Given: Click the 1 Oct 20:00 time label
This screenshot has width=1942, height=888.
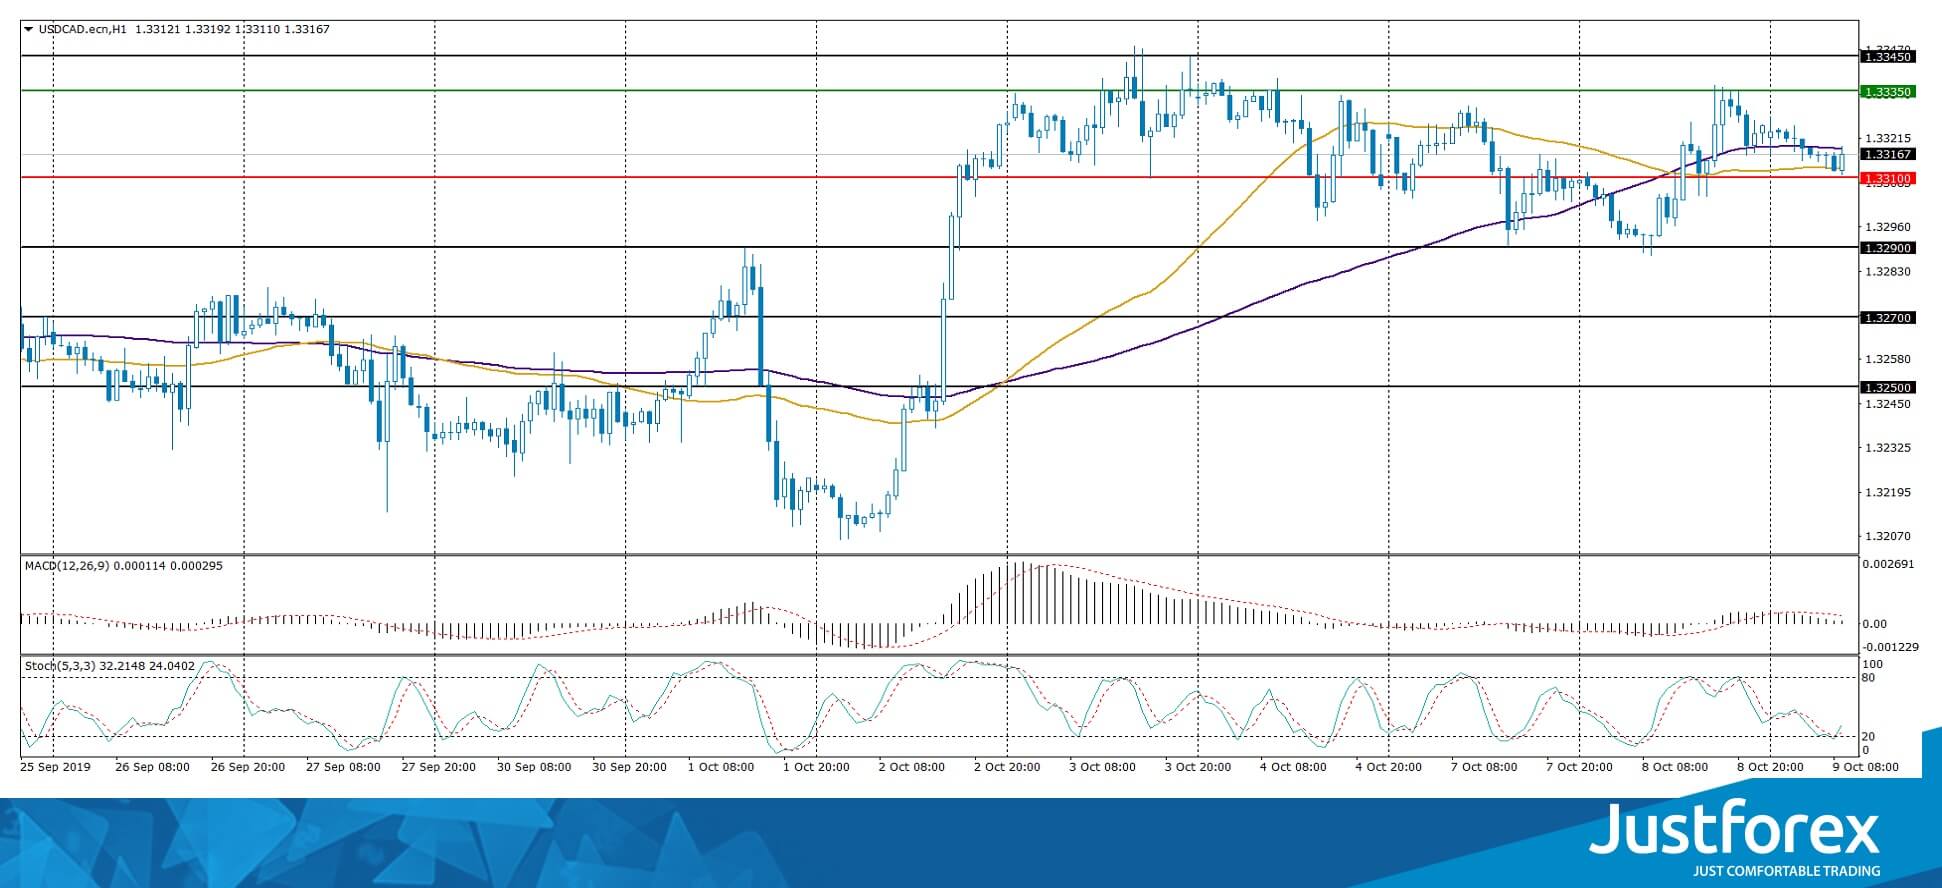Looking at the screenshot, I should click(x=818, y=767).
